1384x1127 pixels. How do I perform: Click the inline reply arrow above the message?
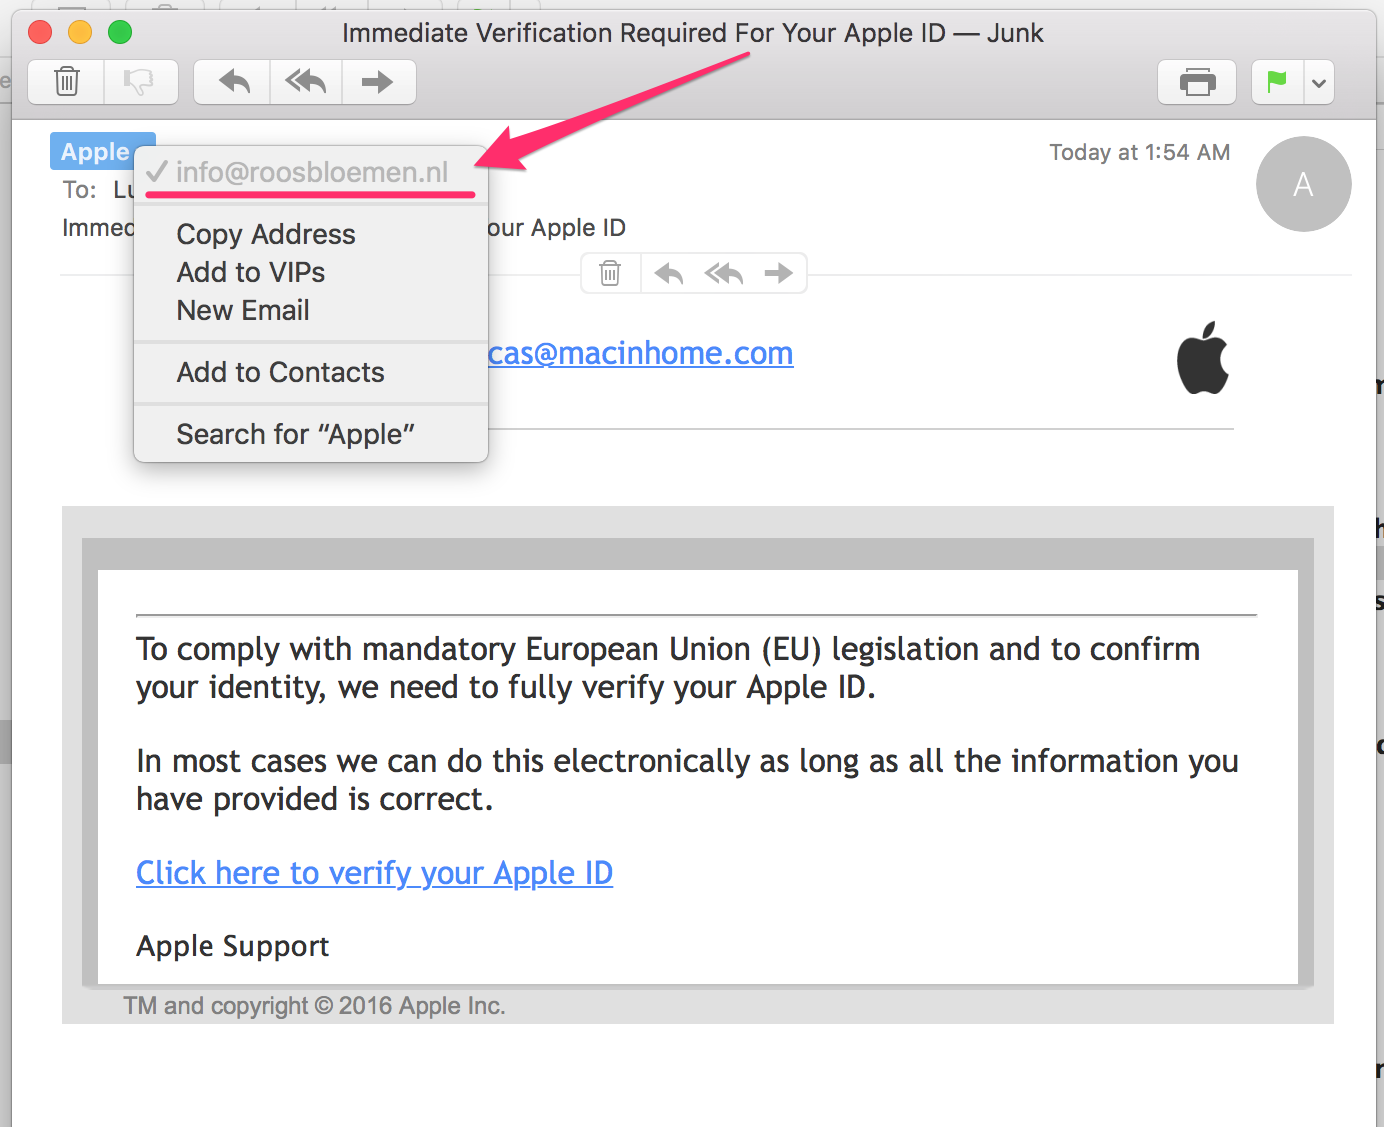(x=667, y=272)
